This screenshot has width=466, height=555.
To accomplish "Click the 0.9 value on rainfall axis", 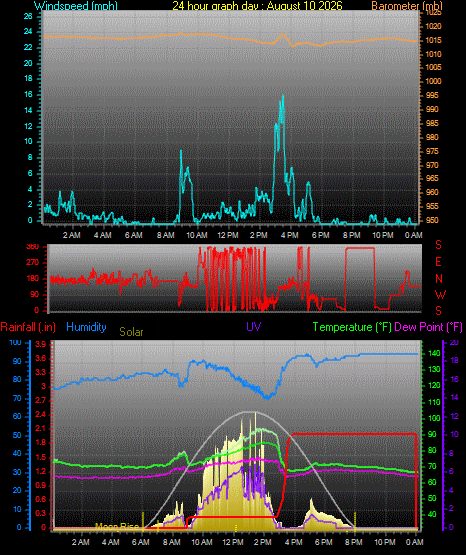I will tap(41, 485).
